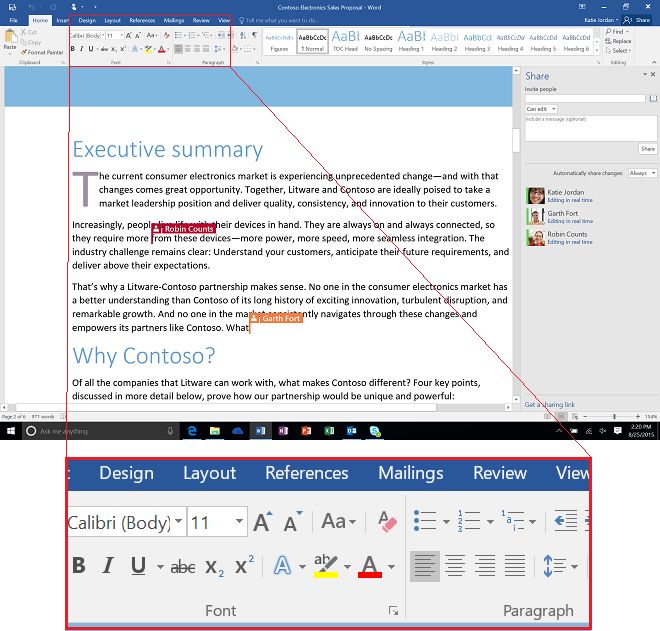Toggle Show/Hide paragraph marks (¶)
This screenshot has width=660, height=631.
(255, 35)
